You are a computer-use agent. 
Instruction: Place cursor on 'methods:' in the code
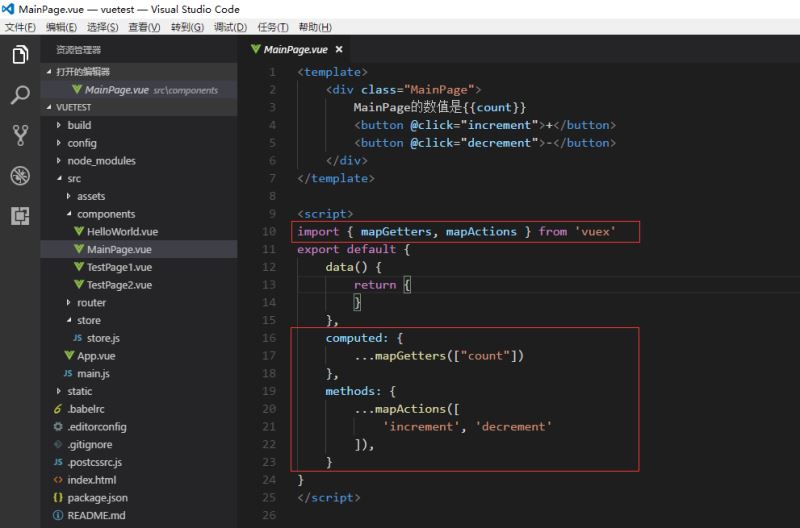(354, 391)
